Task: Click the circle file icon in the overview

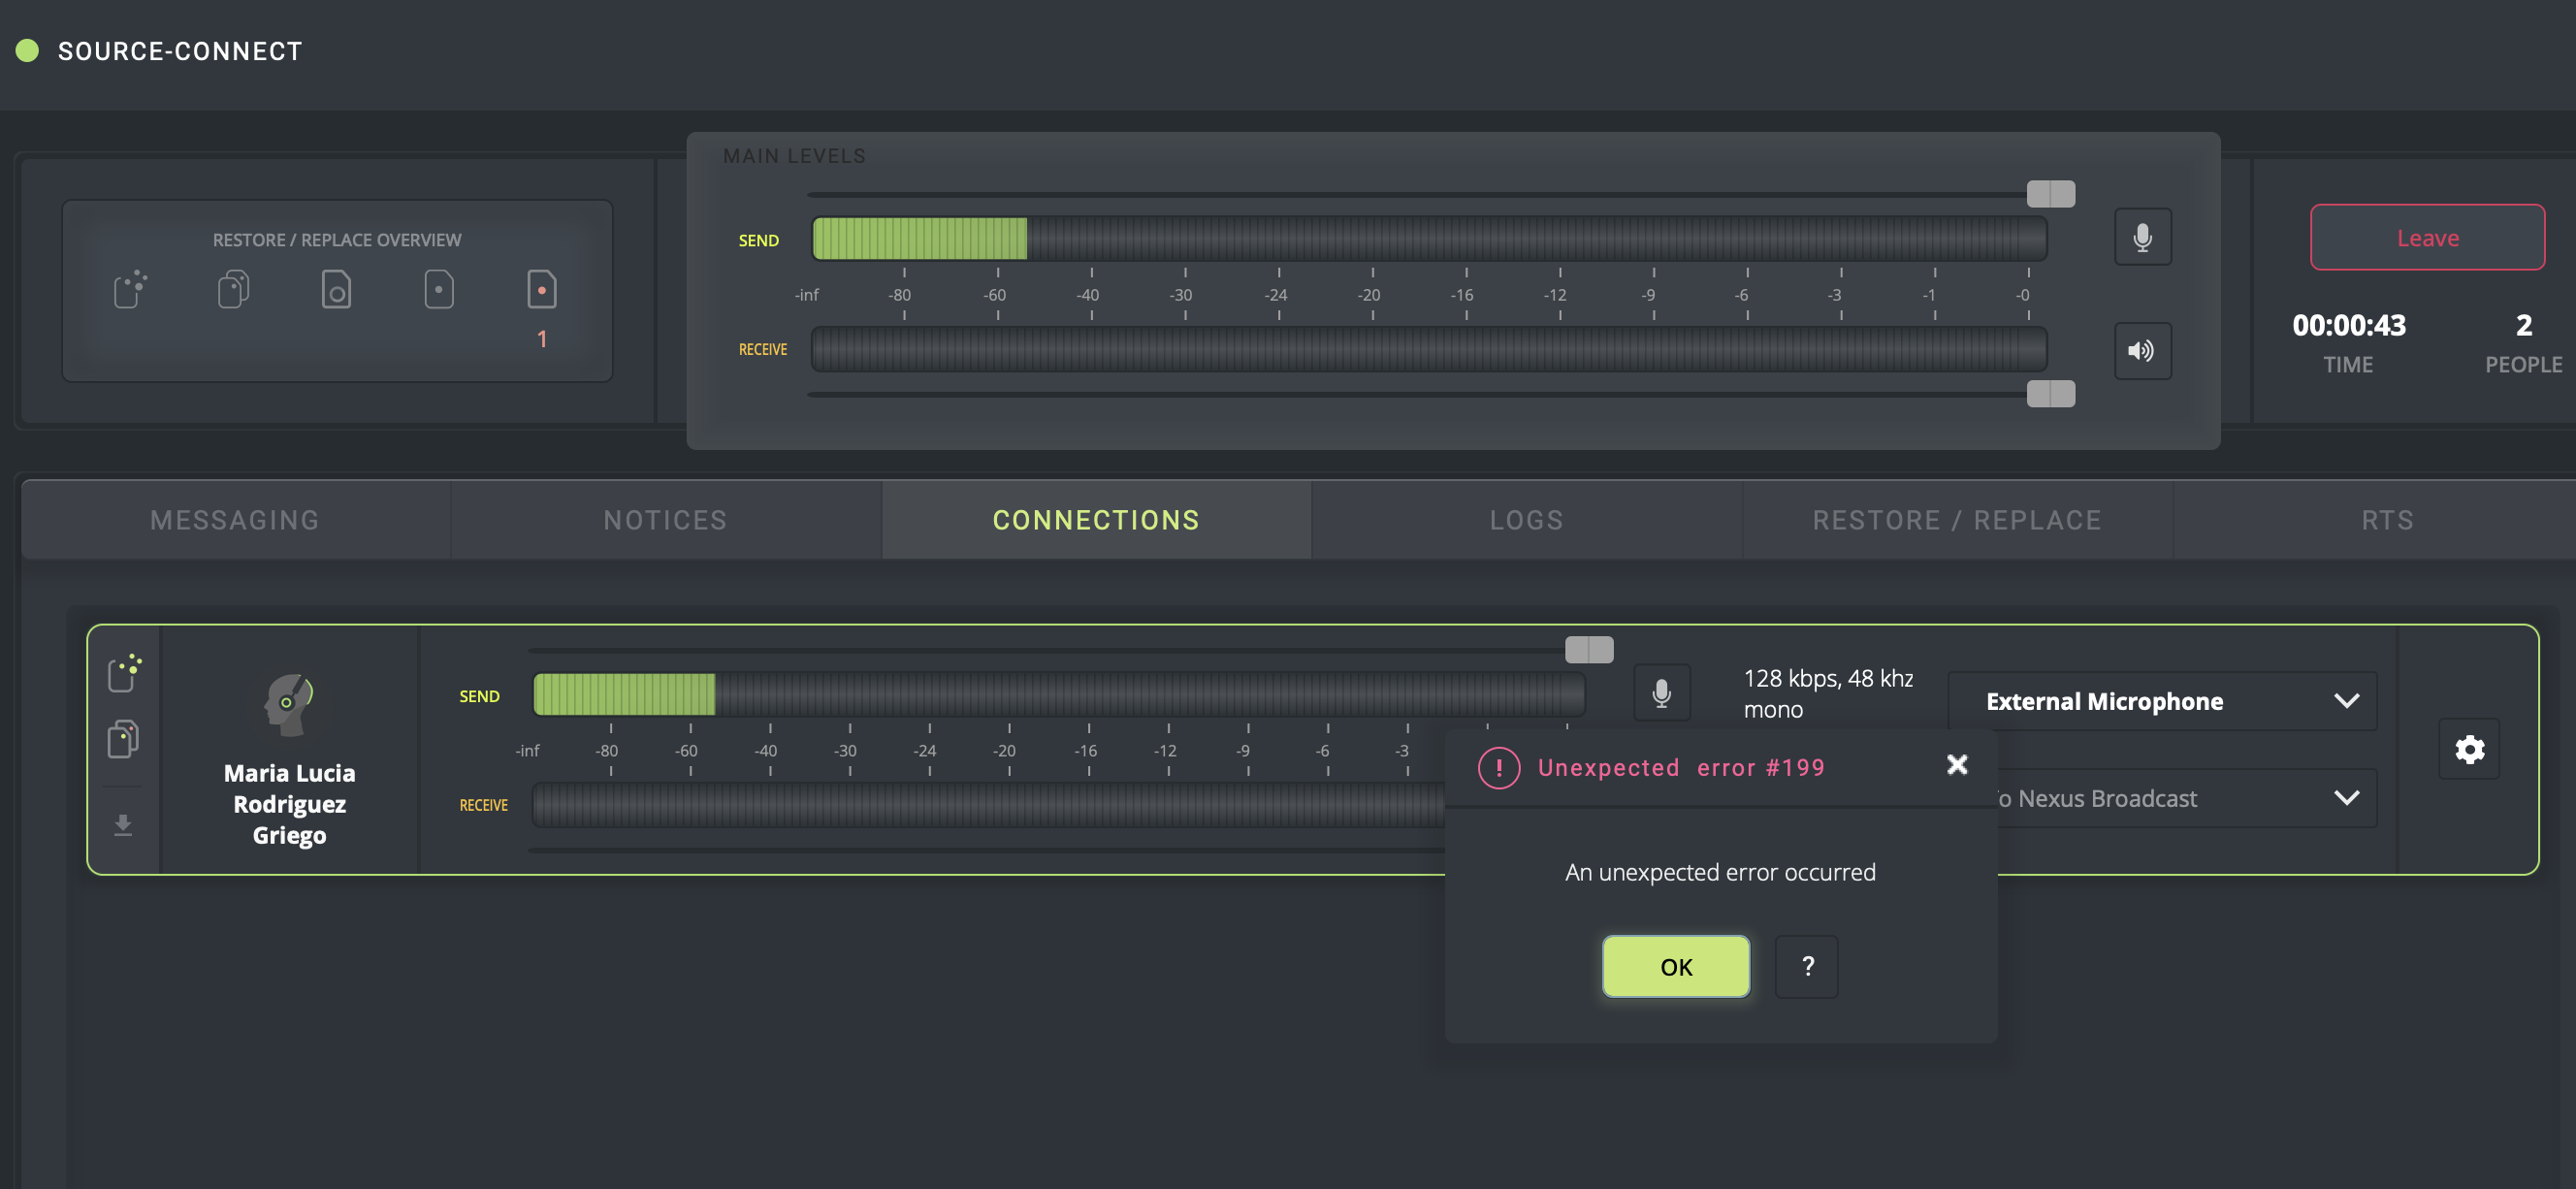Action: [x=336, y=290]
